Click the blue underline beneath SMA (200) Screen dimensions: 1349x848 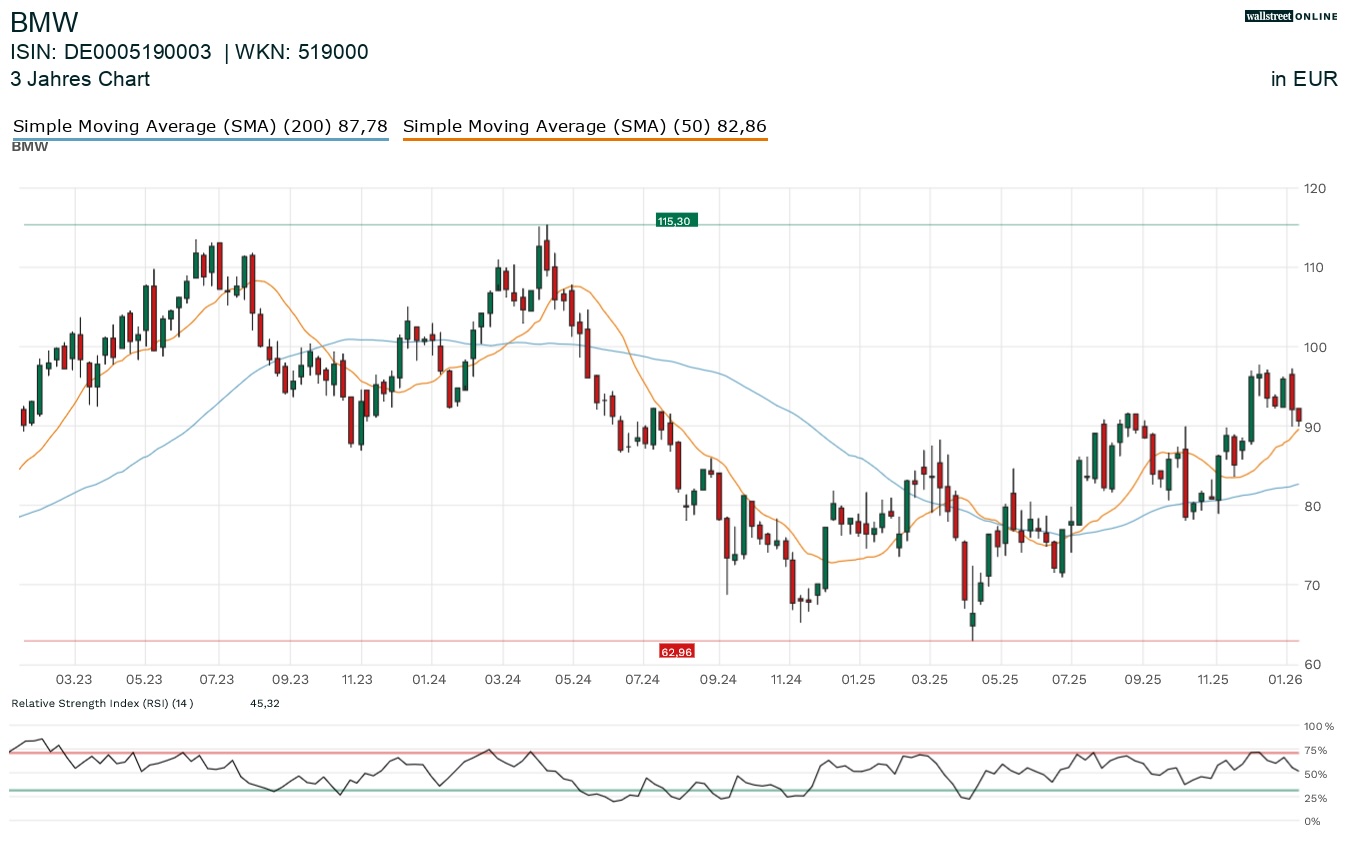(x=200, y=140)
